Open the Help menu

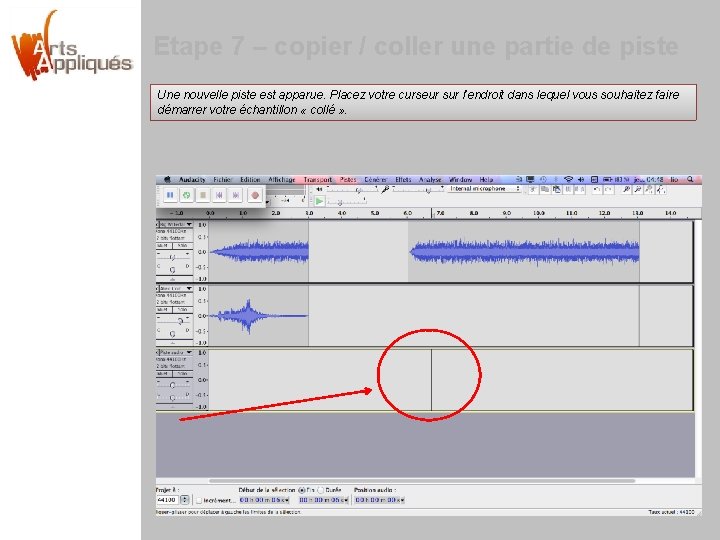click(x=486, y=180)
